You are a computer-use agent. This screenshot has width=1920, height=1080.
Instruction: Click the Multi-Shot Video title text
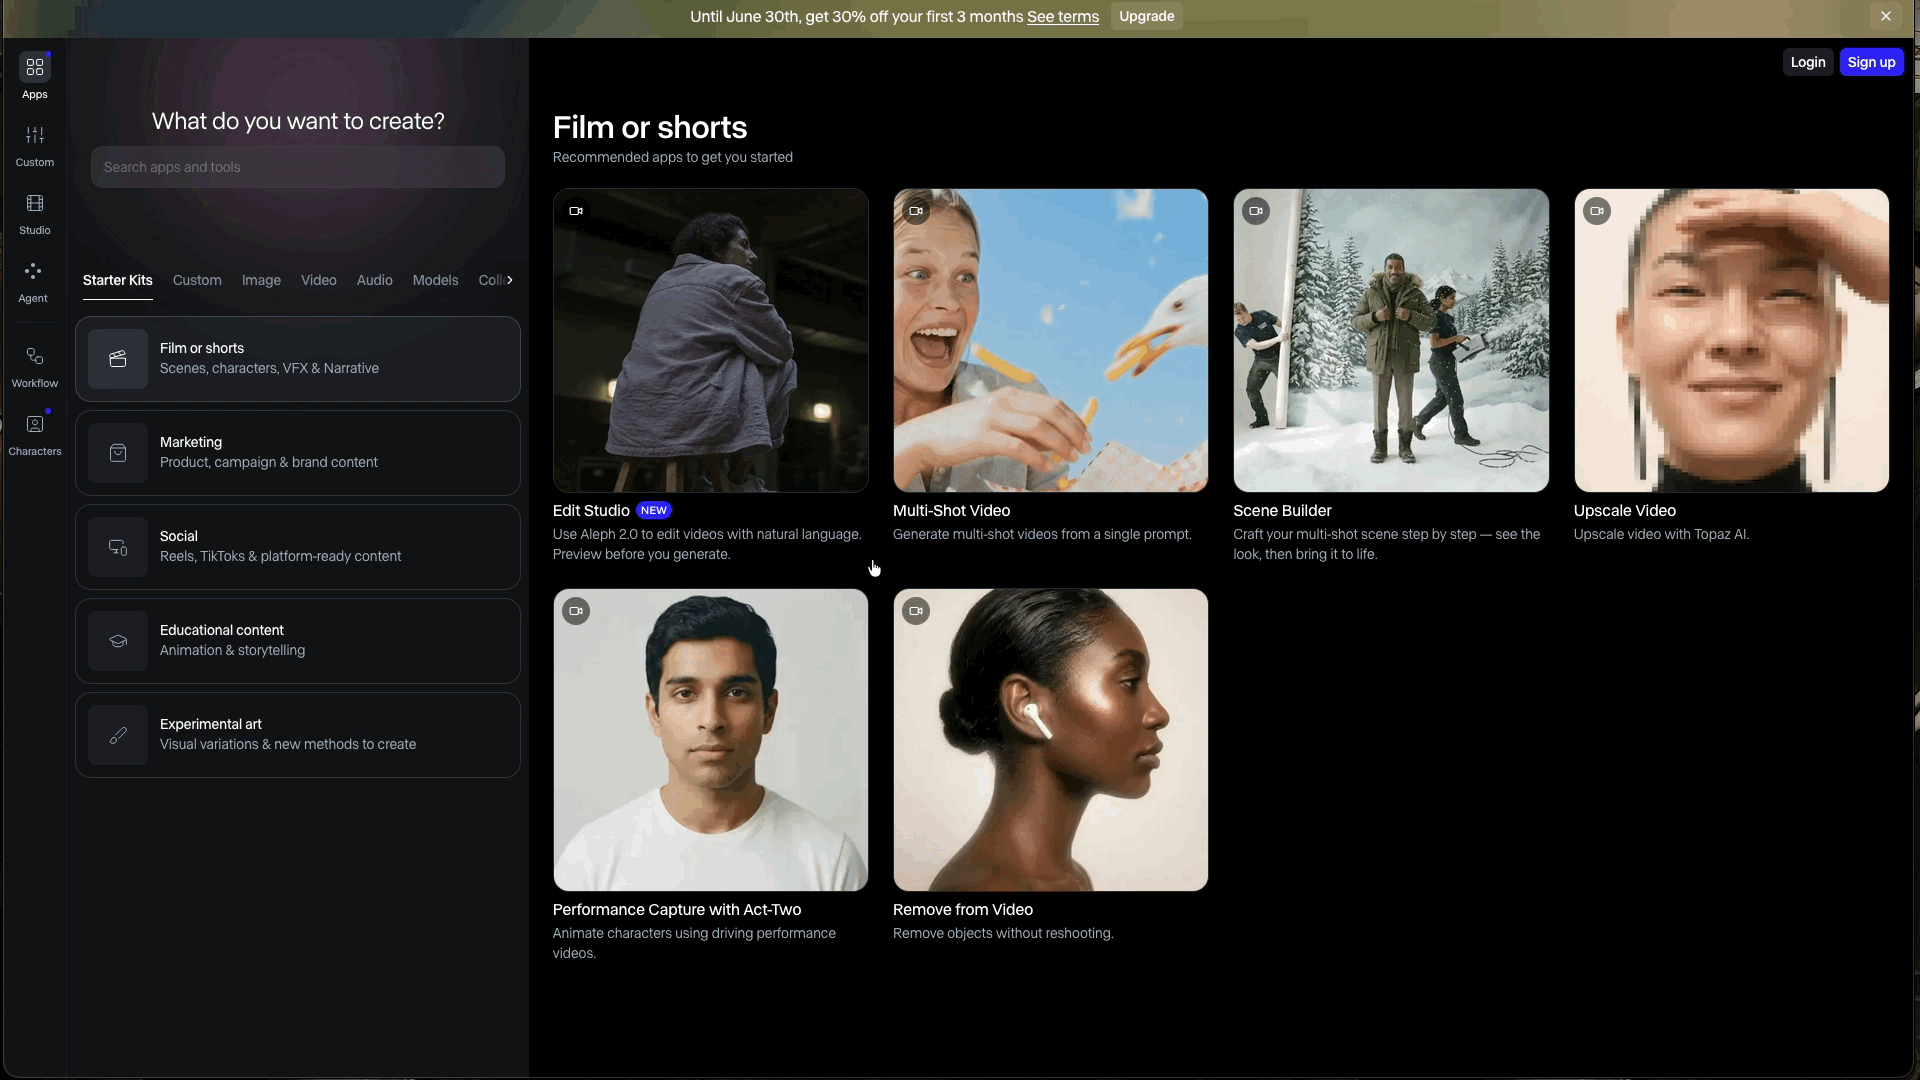tap(951, 511)
